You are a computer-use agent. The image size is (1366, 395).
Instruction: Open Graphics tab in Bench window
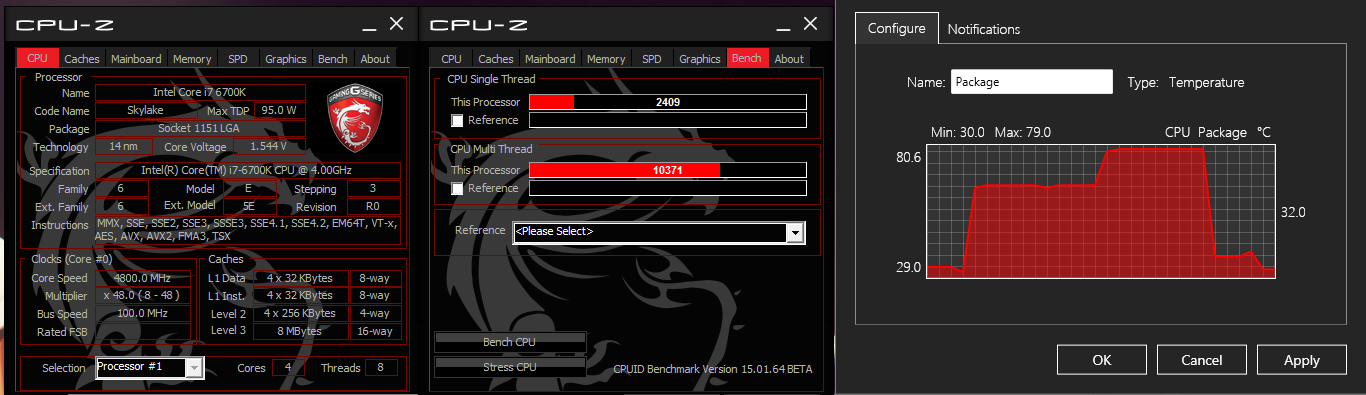pyautogui.click(x=700, y=59)
